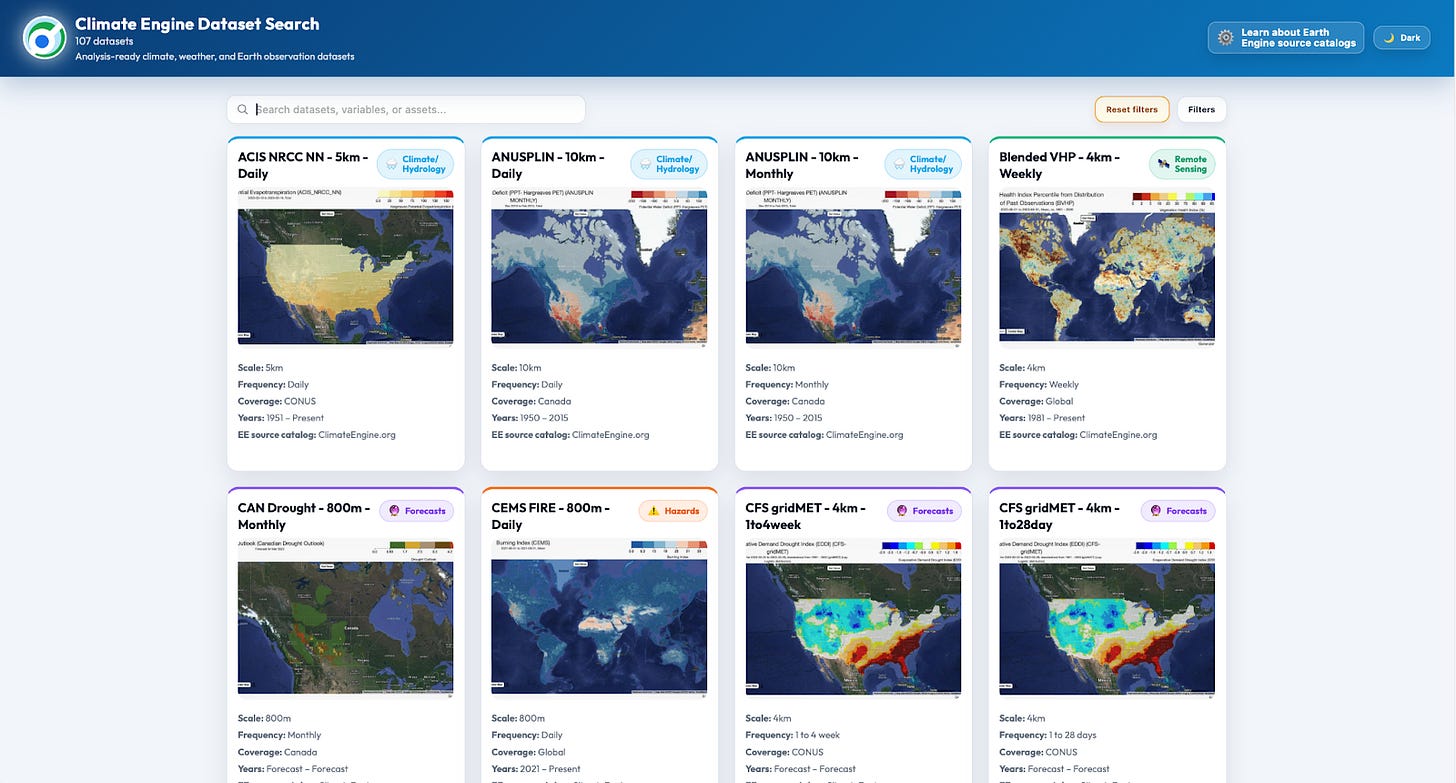Click ClimateEngine.org source catalog on ACIS NRCC NN card

pos(357,435)
